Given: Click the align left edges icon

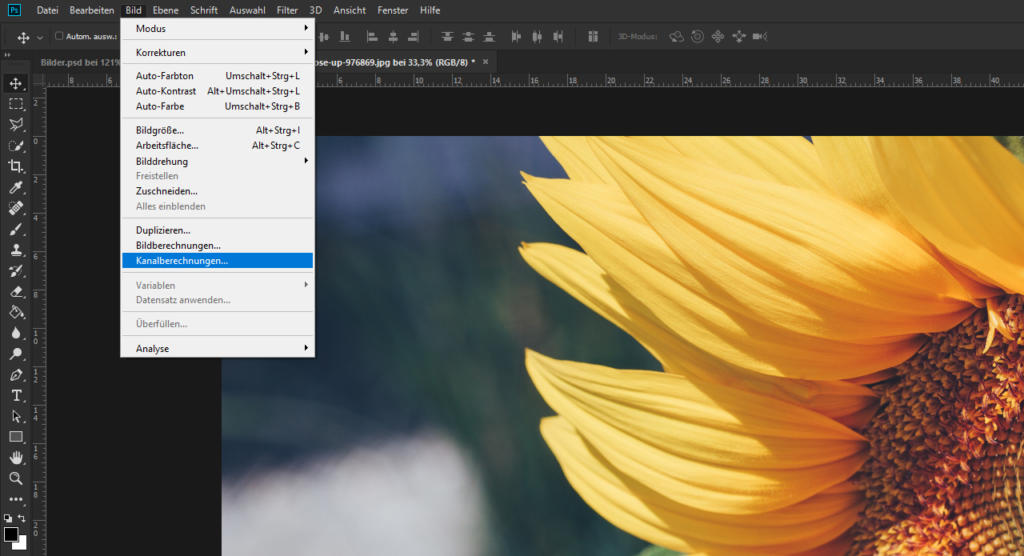Looking at the screenshot, I should pyautogui.click(x=372, y=37).
